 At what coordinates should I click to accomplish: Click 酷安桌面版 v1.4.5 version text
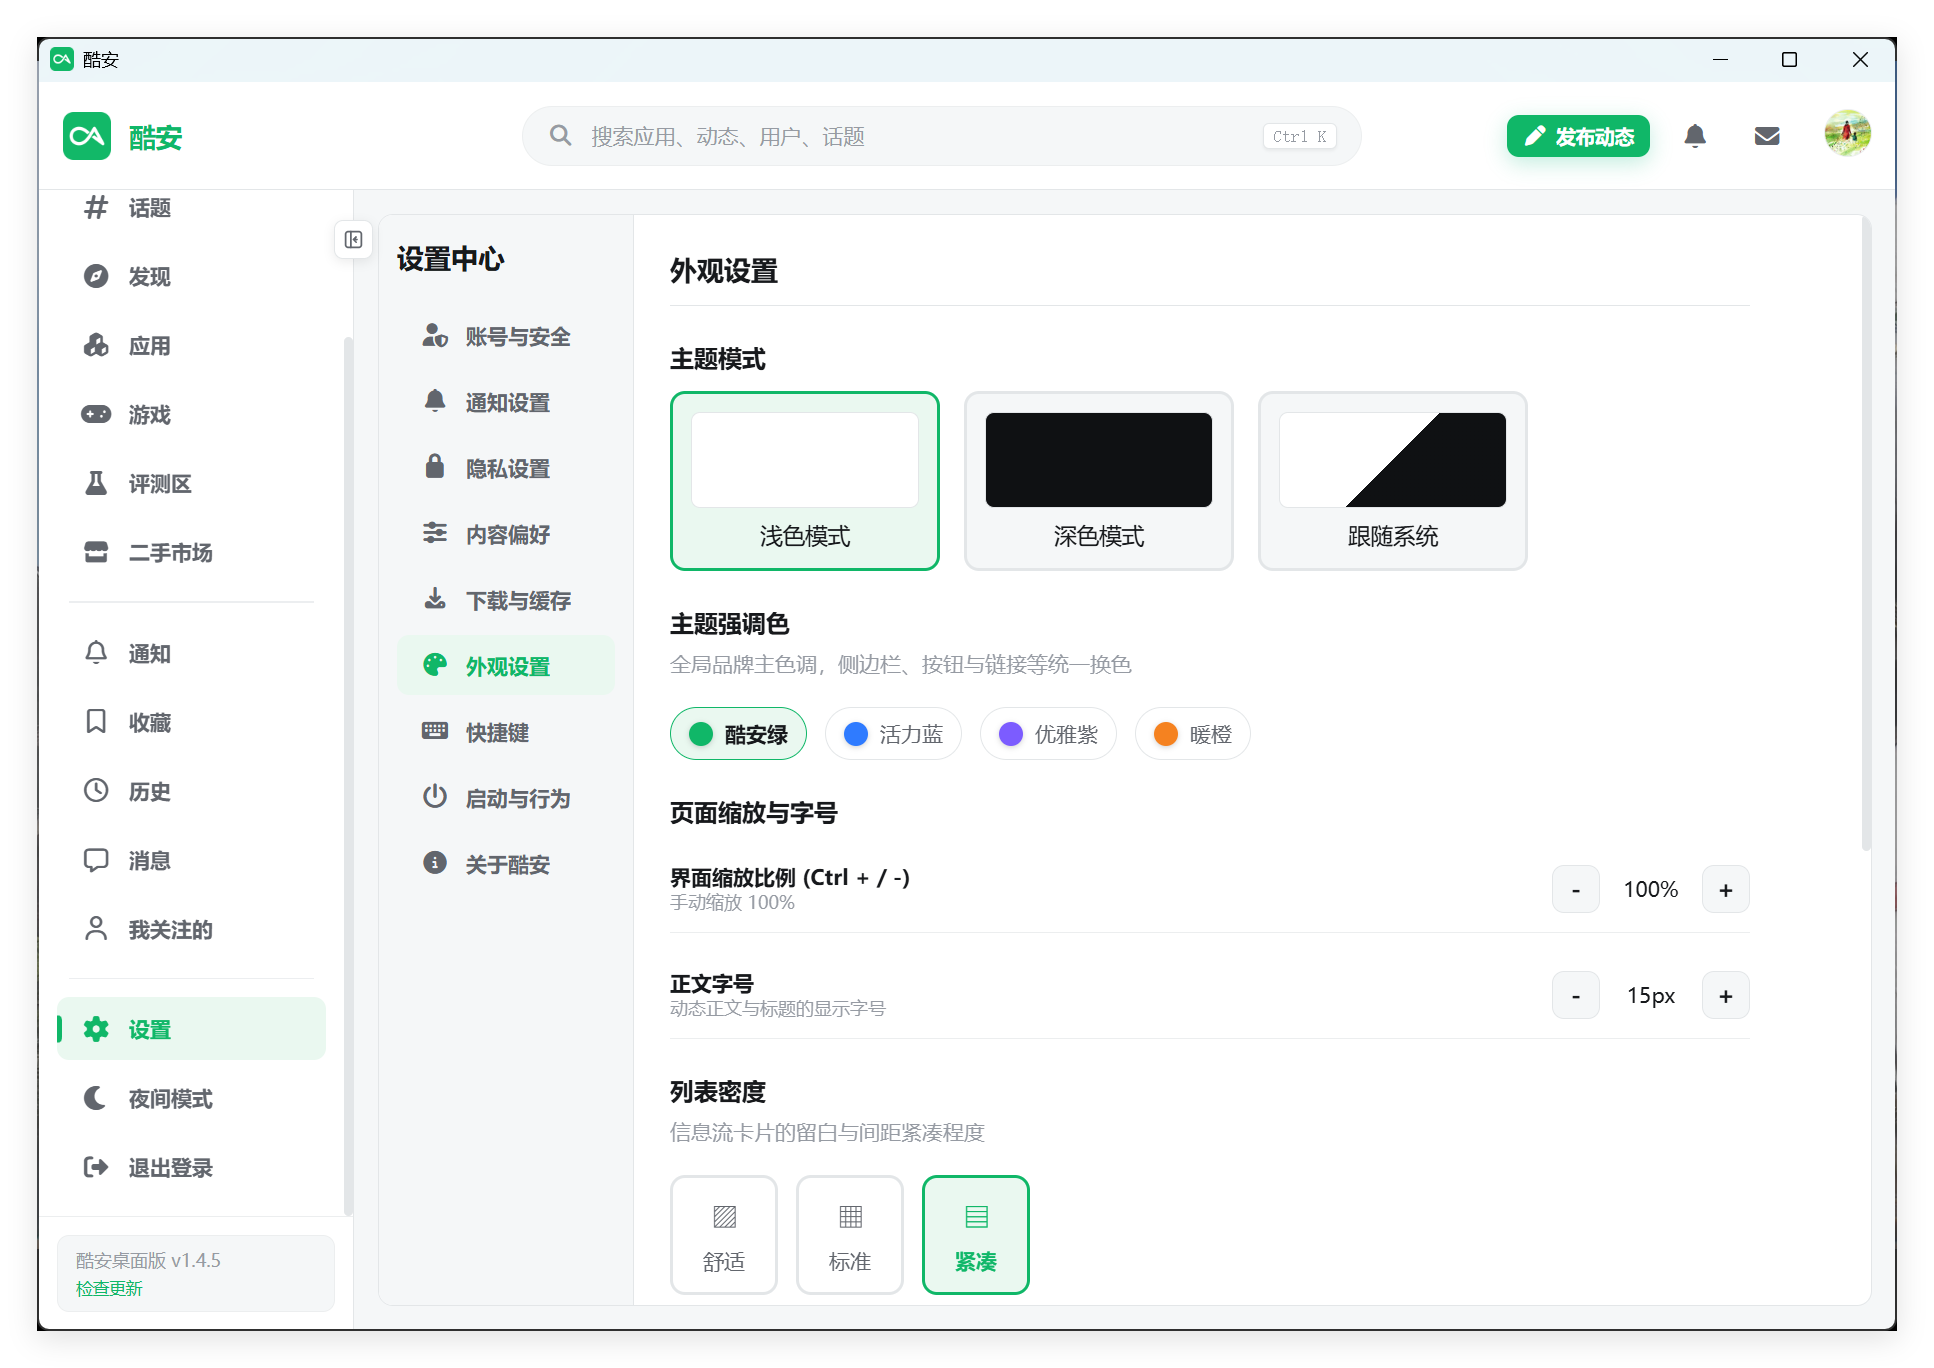148,1260
